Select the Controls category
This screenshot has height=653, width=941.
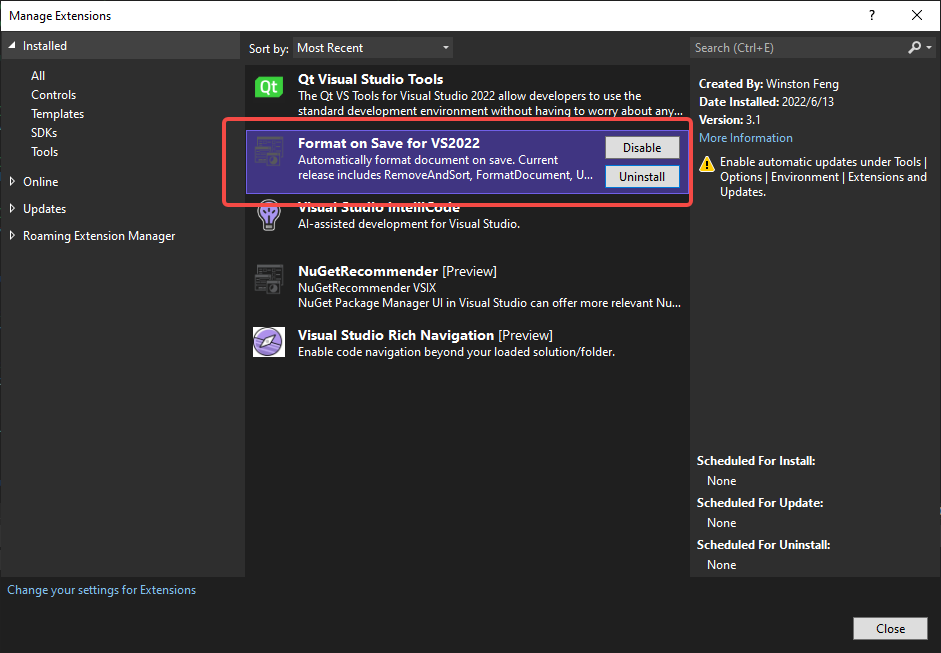[53, 95]
